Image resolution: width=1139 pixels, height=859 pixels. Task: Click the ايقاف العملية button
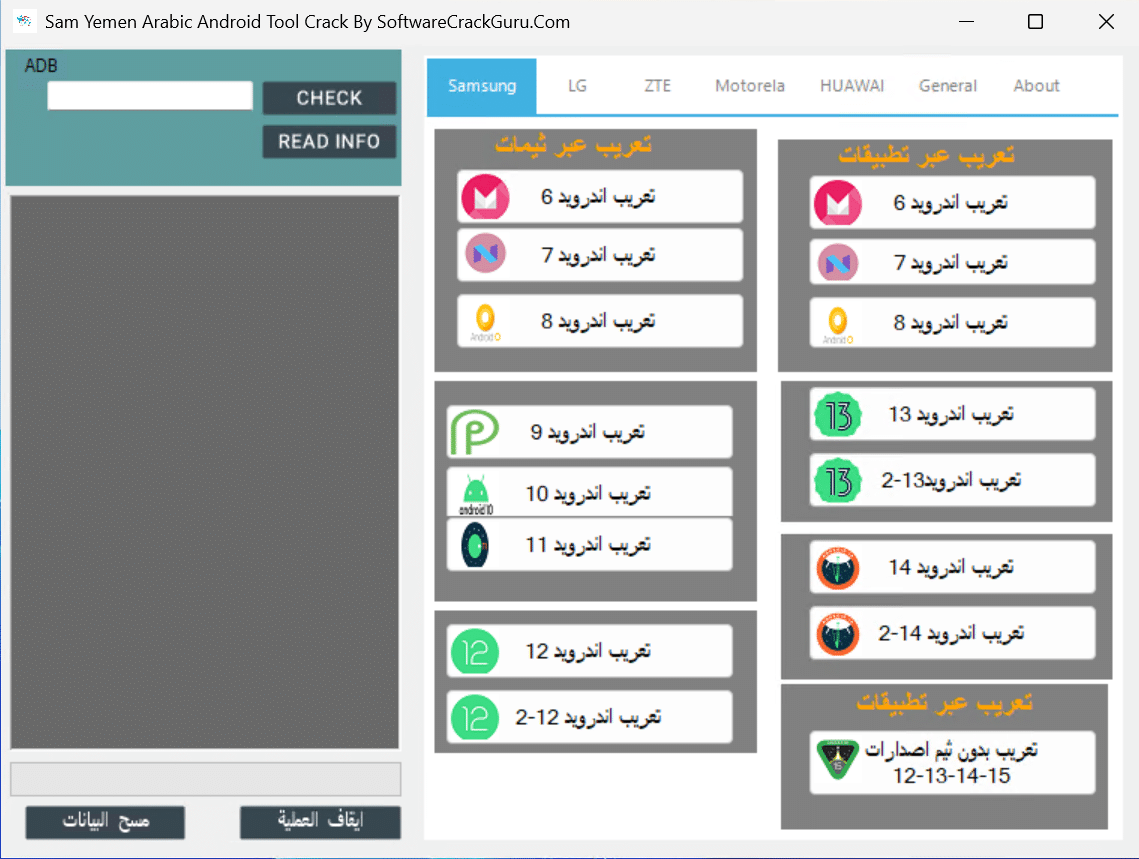click(x=320, y=822)
